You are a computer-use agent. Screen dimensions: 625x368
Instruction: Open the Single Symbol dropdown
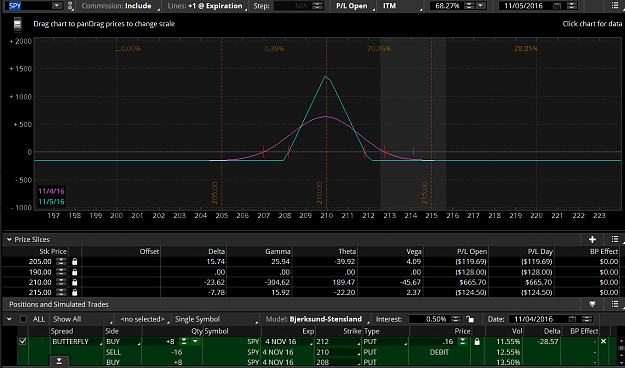[215, 319]
